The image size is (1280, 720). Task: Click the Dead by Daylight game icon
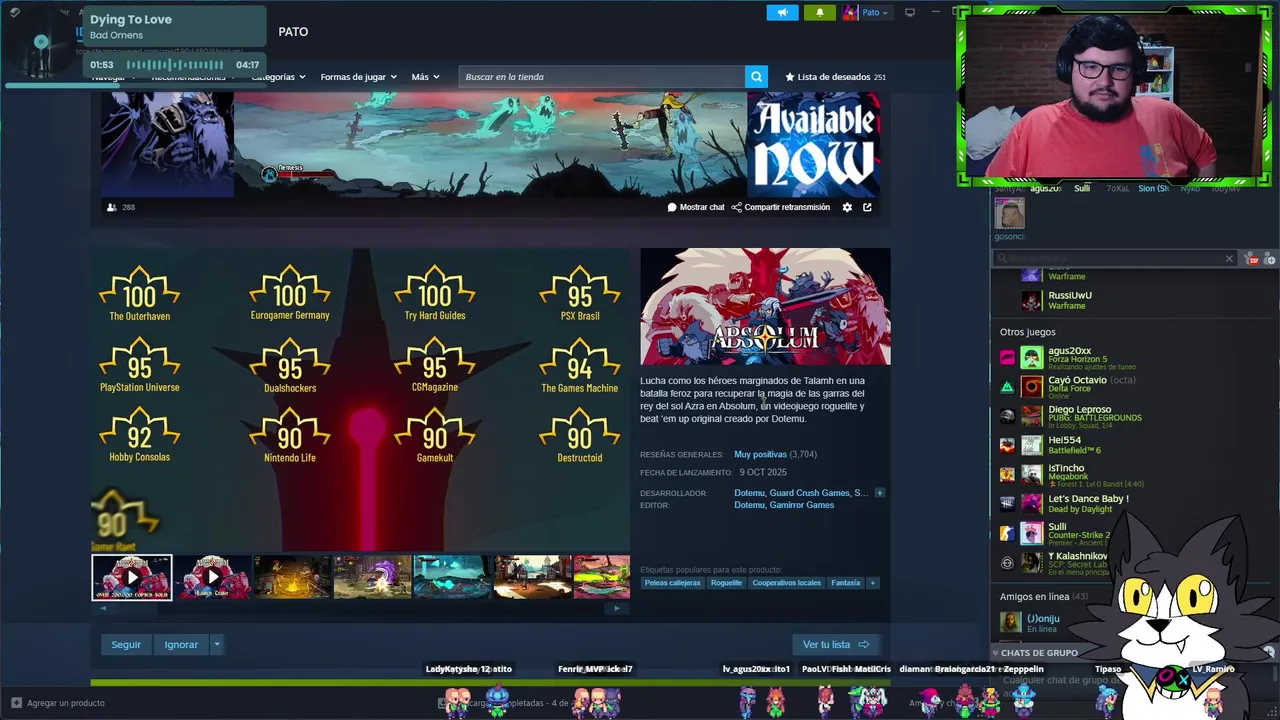[1007, 503]
